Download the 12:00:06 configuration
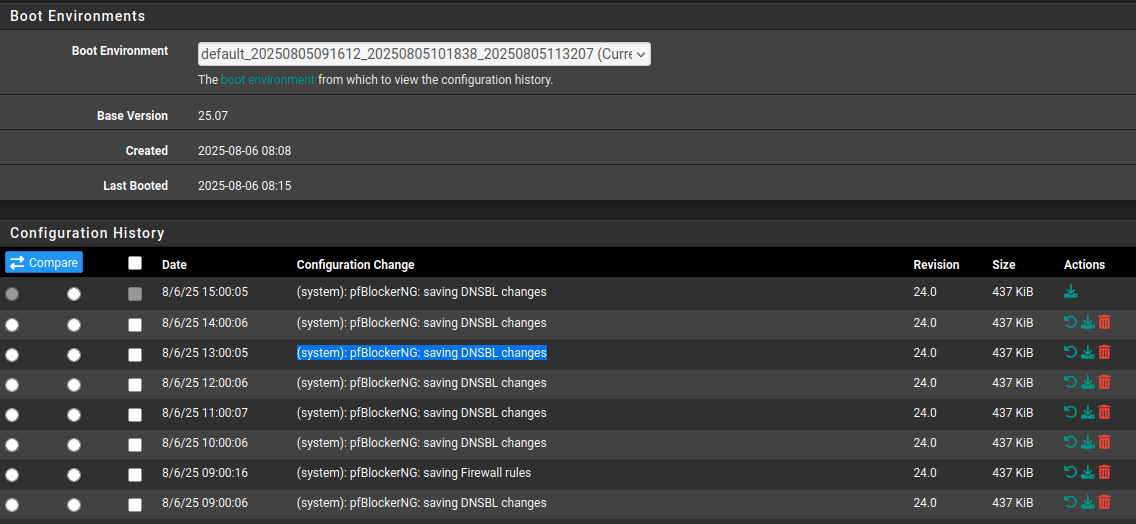The height and width of the screenshot is (524, 1136). pos(1087,383)
